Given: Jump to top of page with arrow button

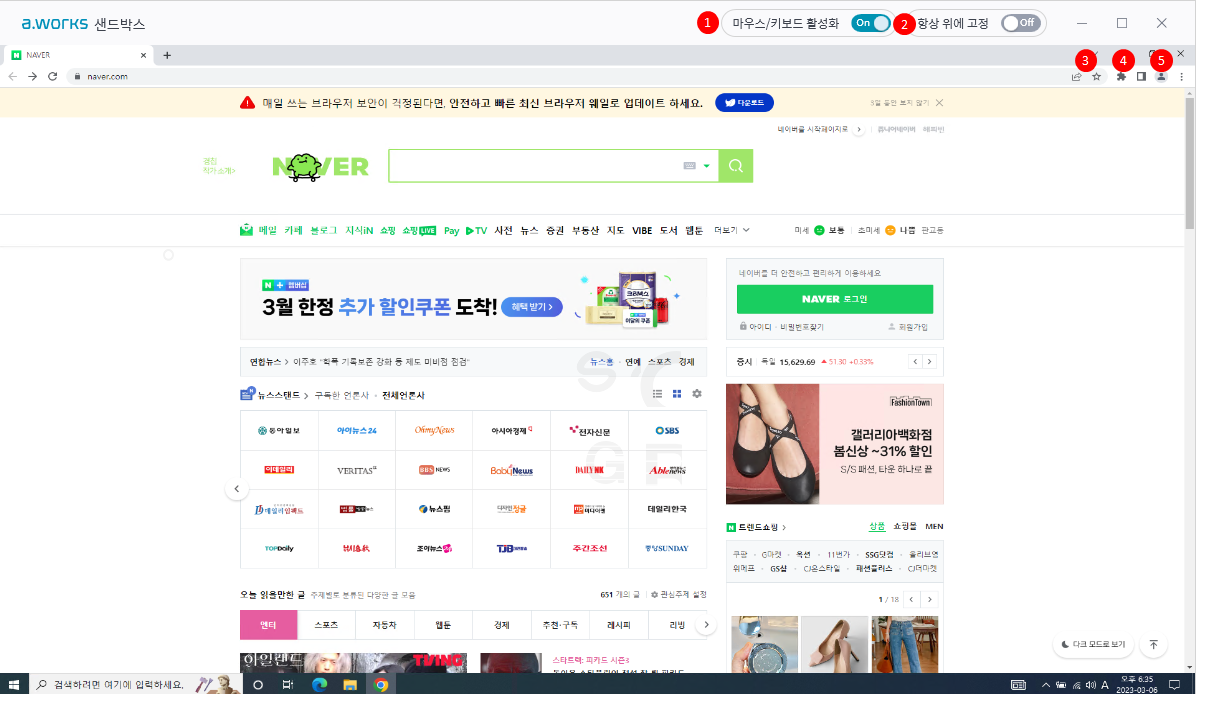Looking at the screenshot, I should coord(1153,645).
